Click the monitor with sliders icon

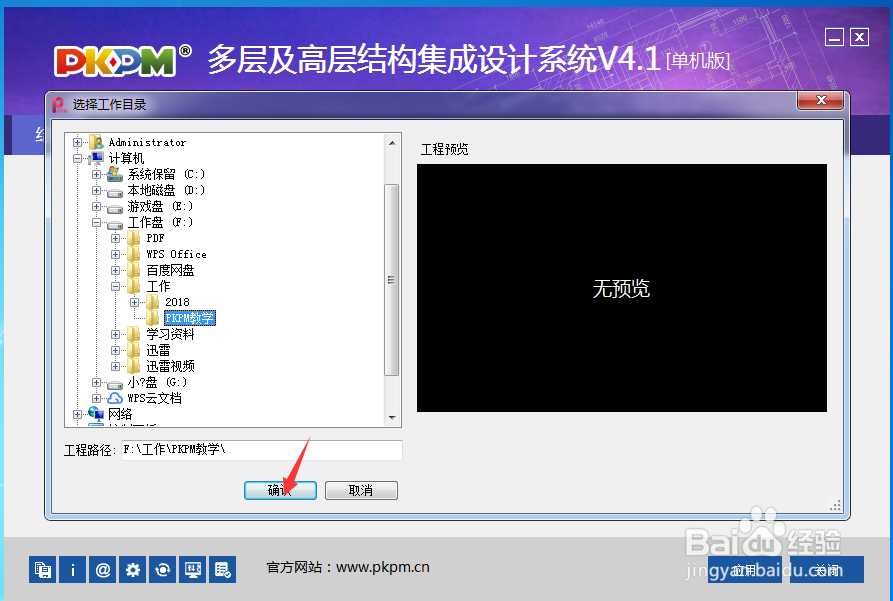(192, 569)
